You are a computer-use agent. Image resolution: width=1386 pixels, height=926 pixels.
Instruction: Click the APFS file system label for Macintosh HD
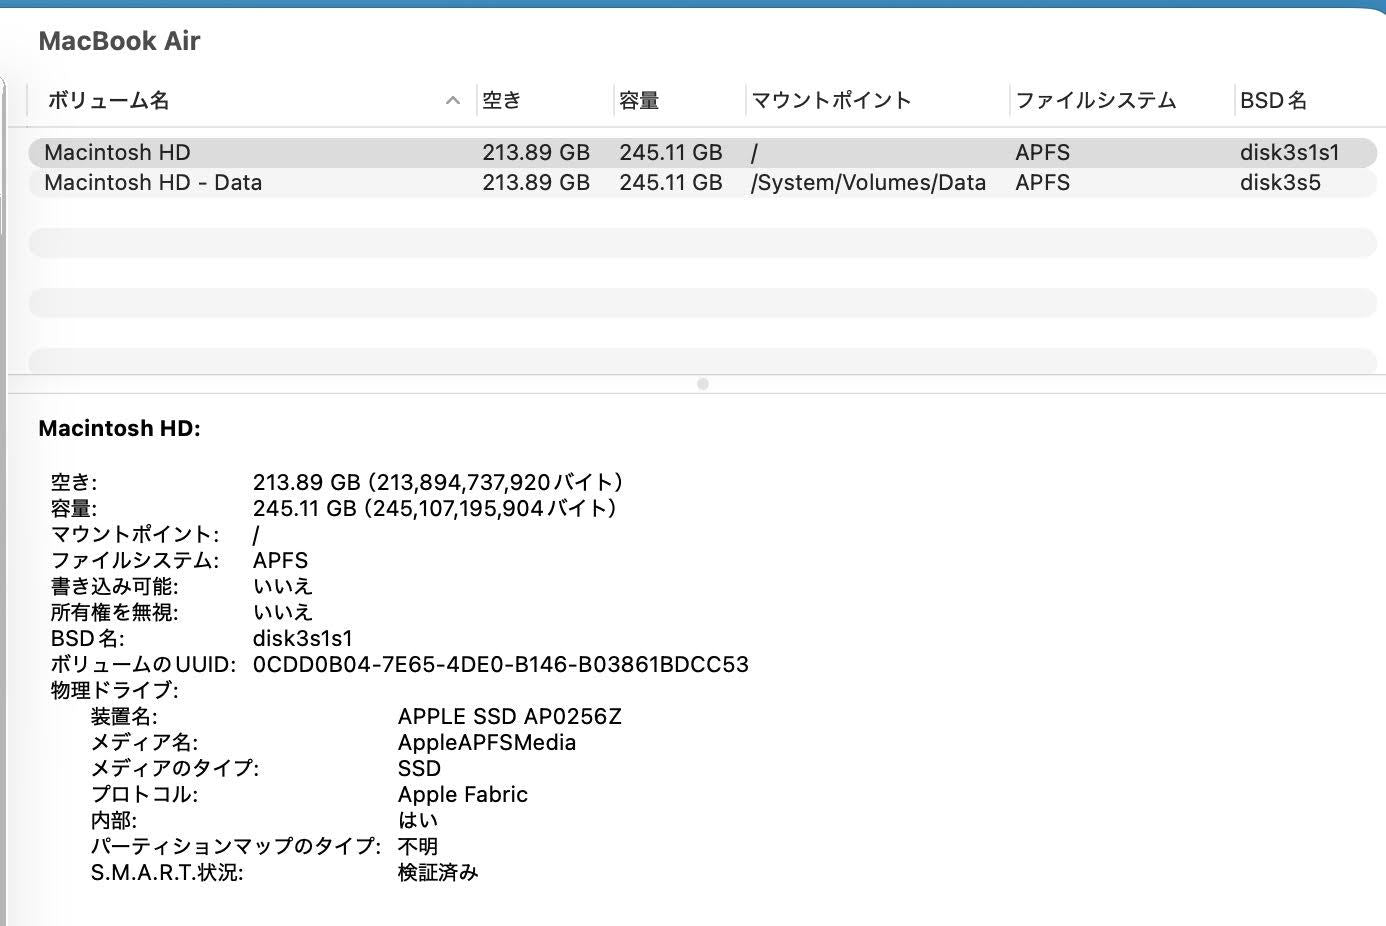click(1043, 152)
